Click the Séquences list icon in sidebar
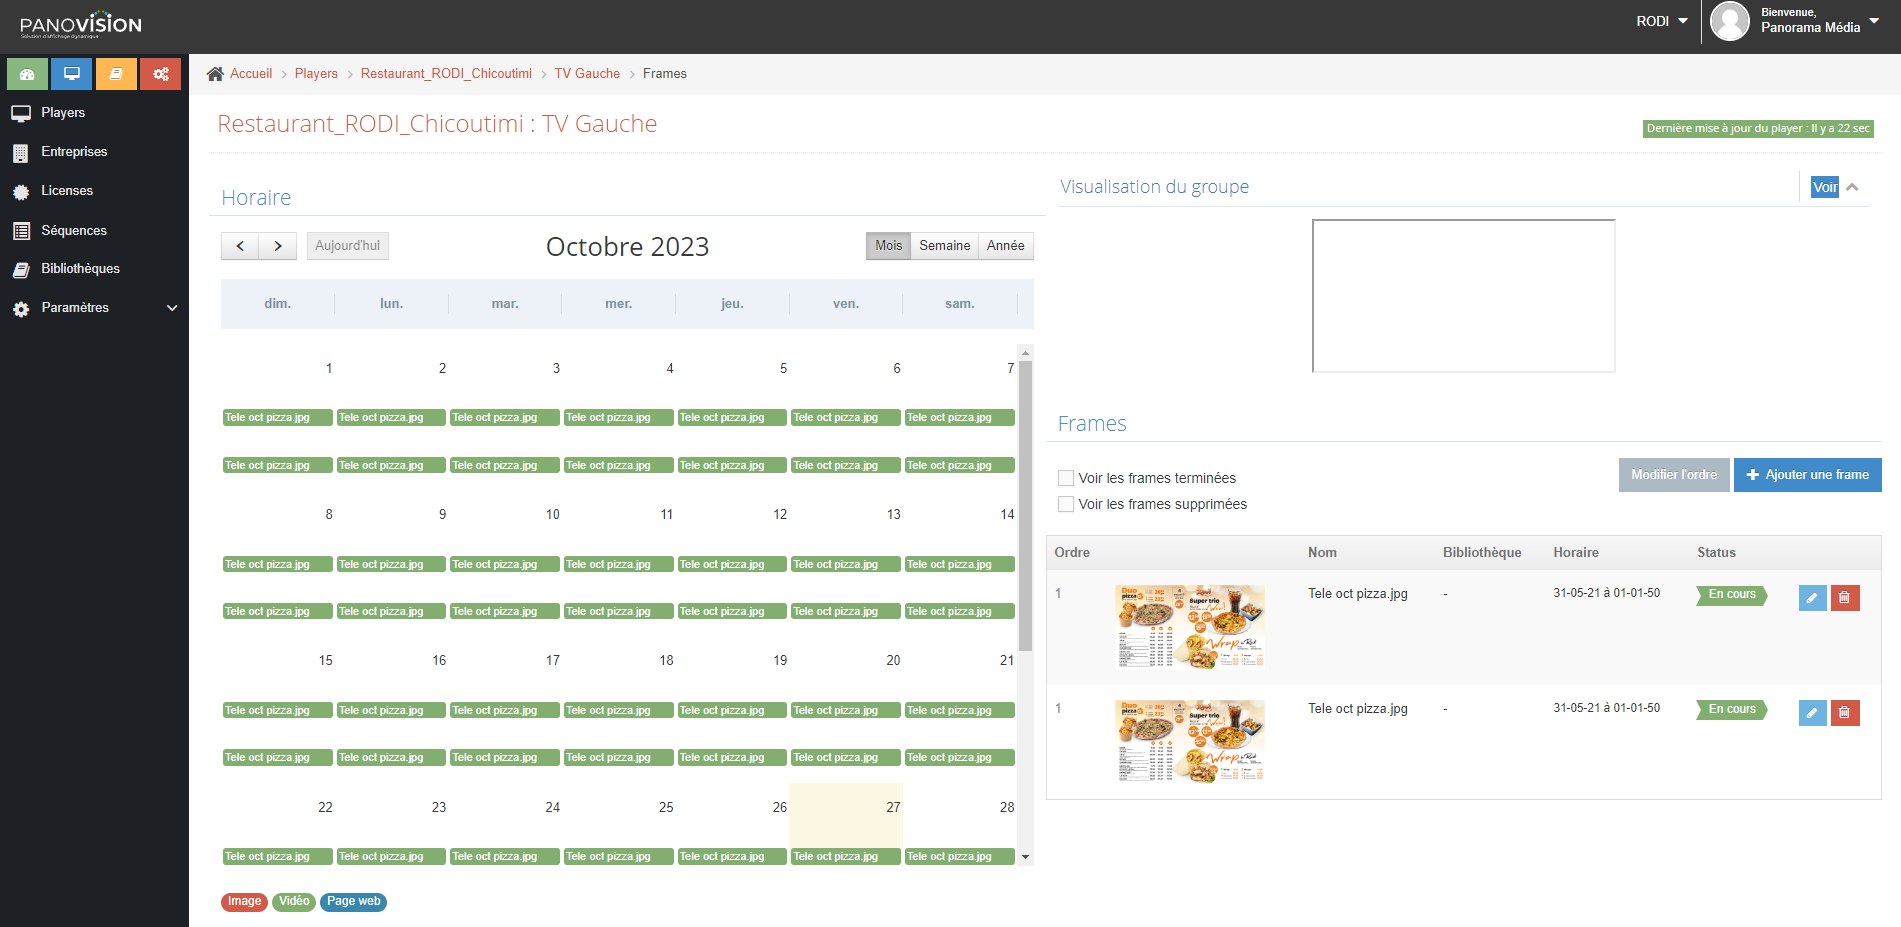1901x927 pixels. (x=21, y=231)
